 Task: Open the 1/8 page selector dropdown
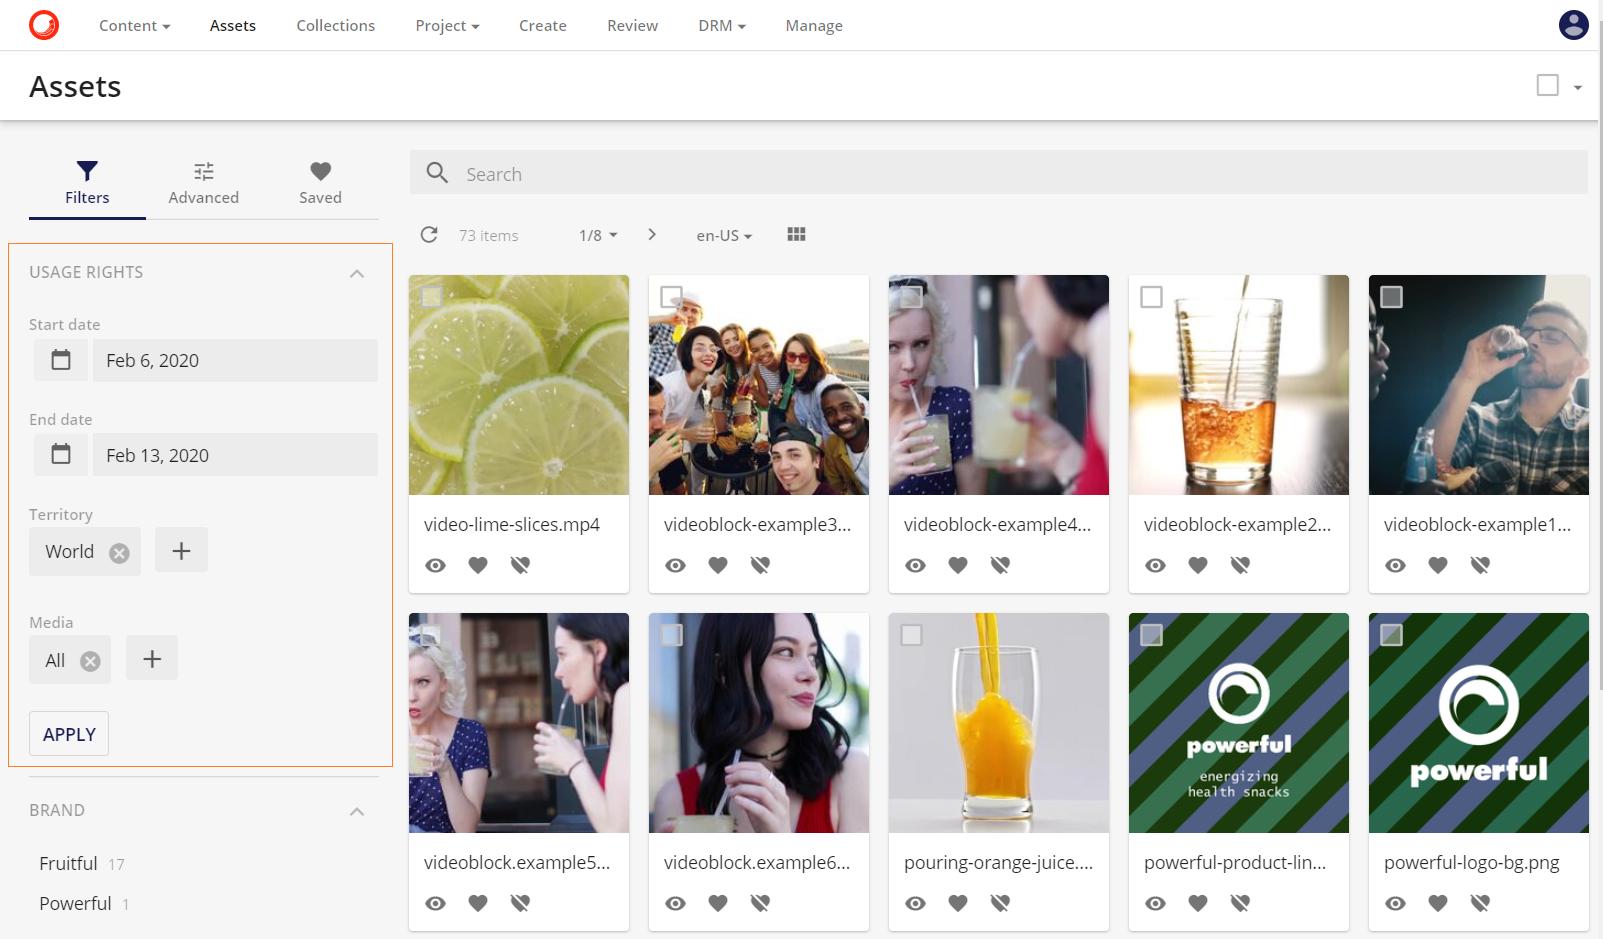(x=598, y=235)
